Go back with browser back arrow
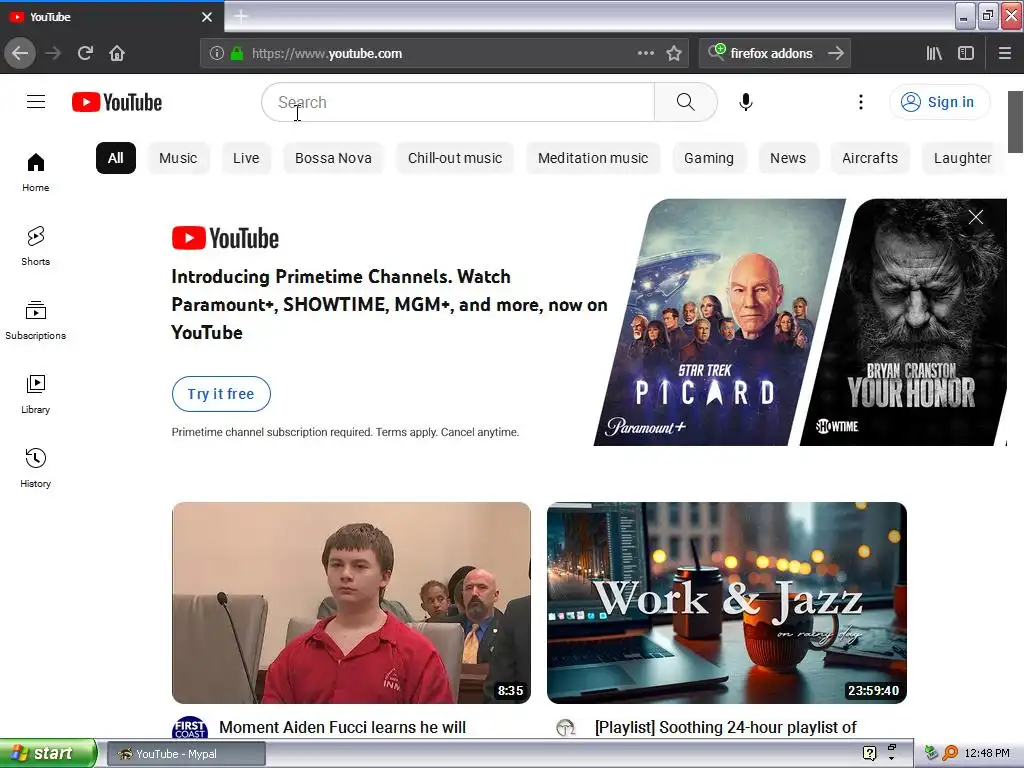 20,54
